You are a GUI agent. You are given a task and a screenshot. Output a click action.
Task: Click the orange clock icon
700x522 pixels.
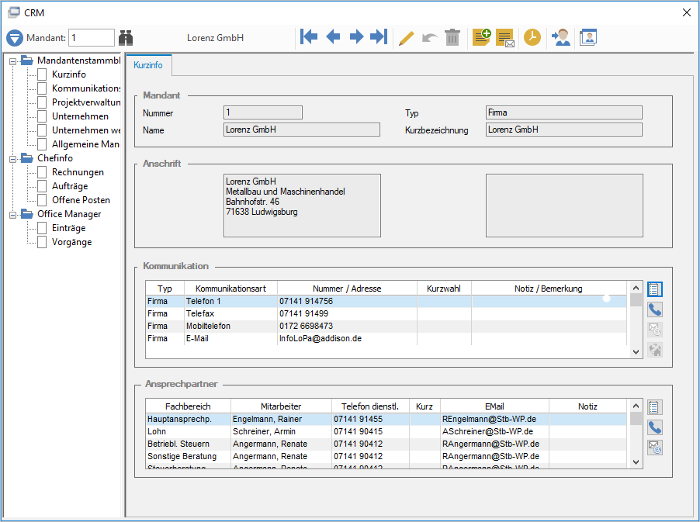click(x=532, y=38)
